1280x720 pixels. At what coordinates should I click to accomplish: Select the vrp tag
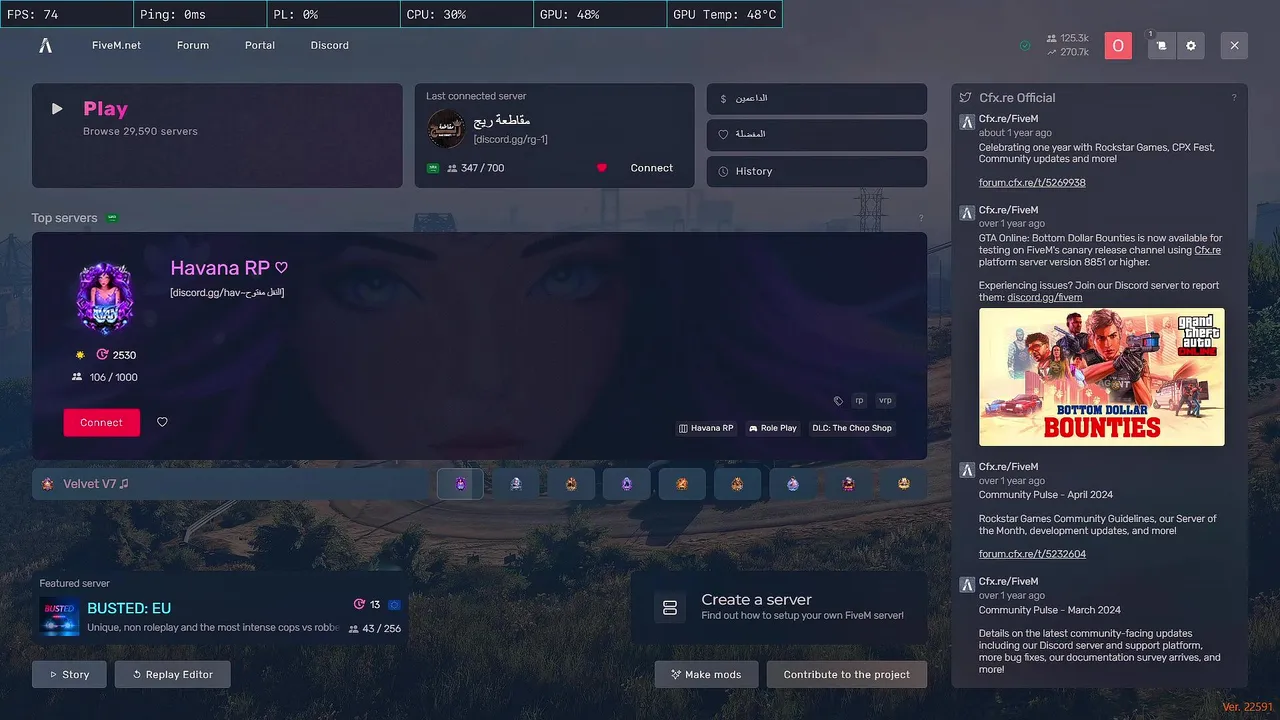[885, 401]
